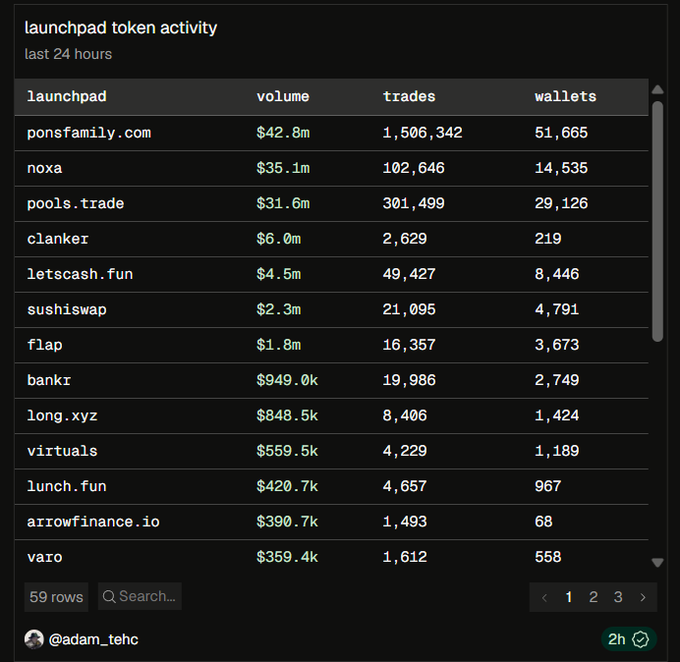
Task: Click the 19,986 trades value
Action: (409, 380)
